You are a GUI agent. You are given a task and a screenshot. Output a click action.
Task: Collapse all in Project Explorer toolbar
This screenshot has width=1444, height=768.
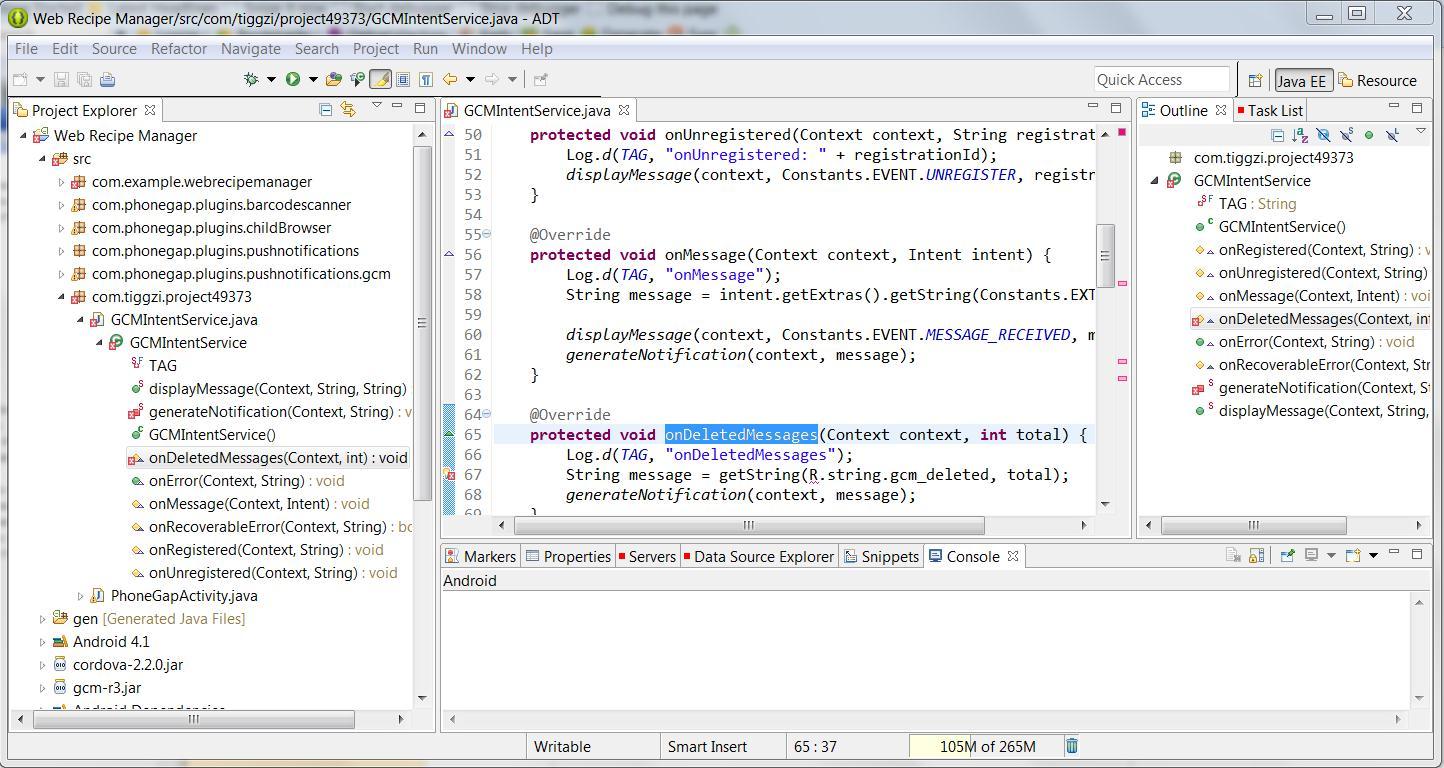(325, 110)
